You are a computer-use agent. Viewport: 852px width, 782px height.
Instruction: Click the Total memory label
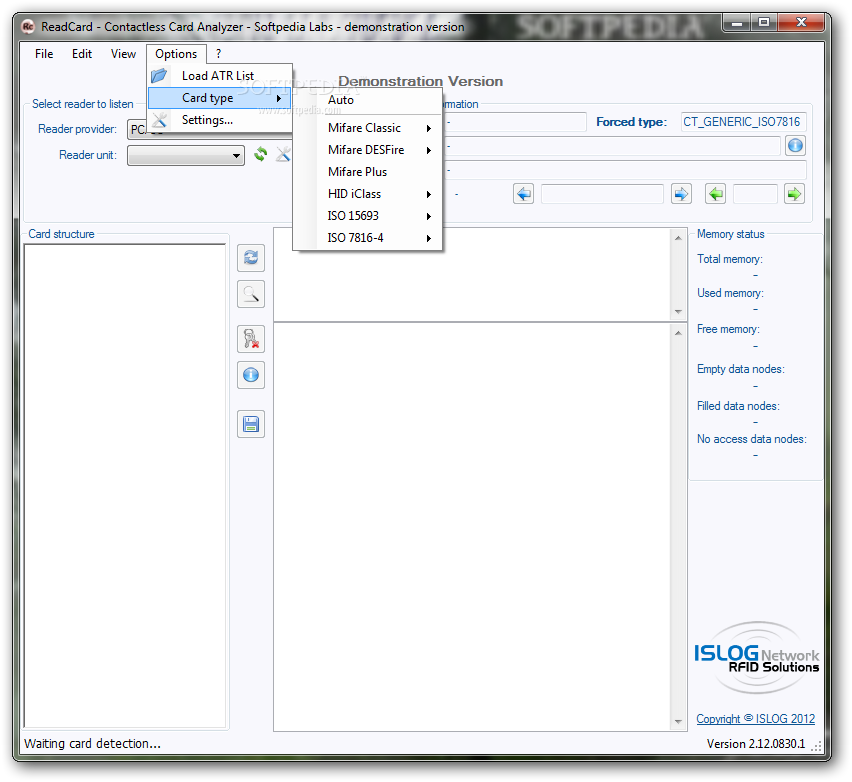730,259
